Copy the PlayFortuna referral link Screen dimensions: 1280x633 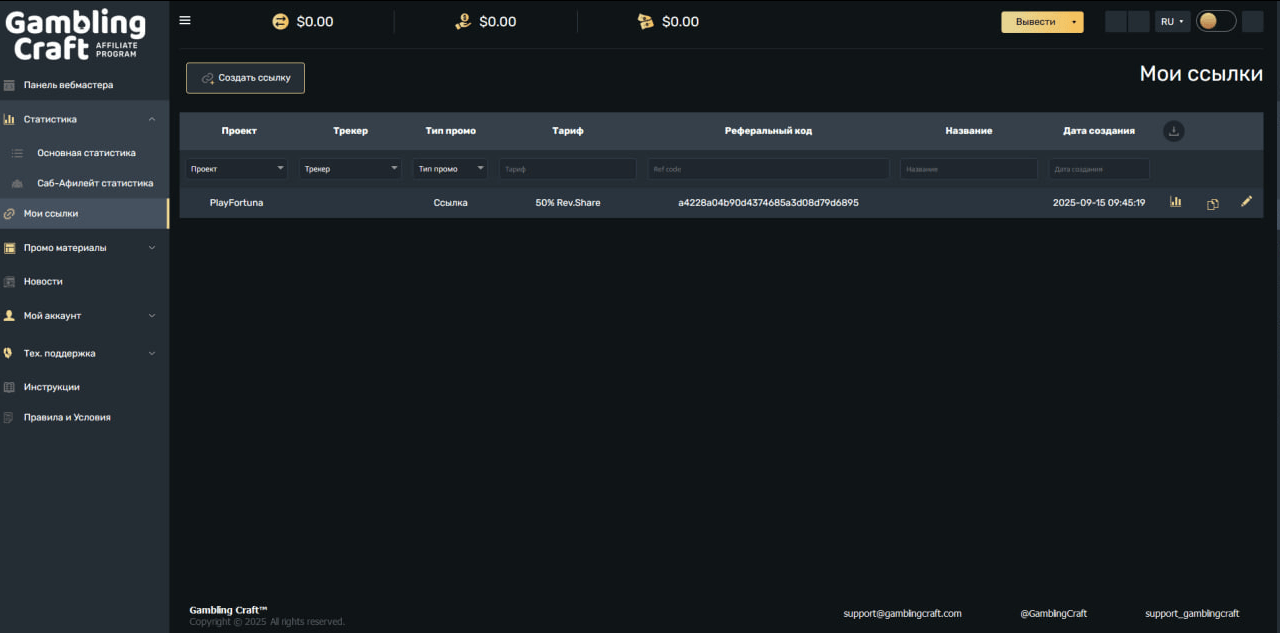(x=1212, y=203)
